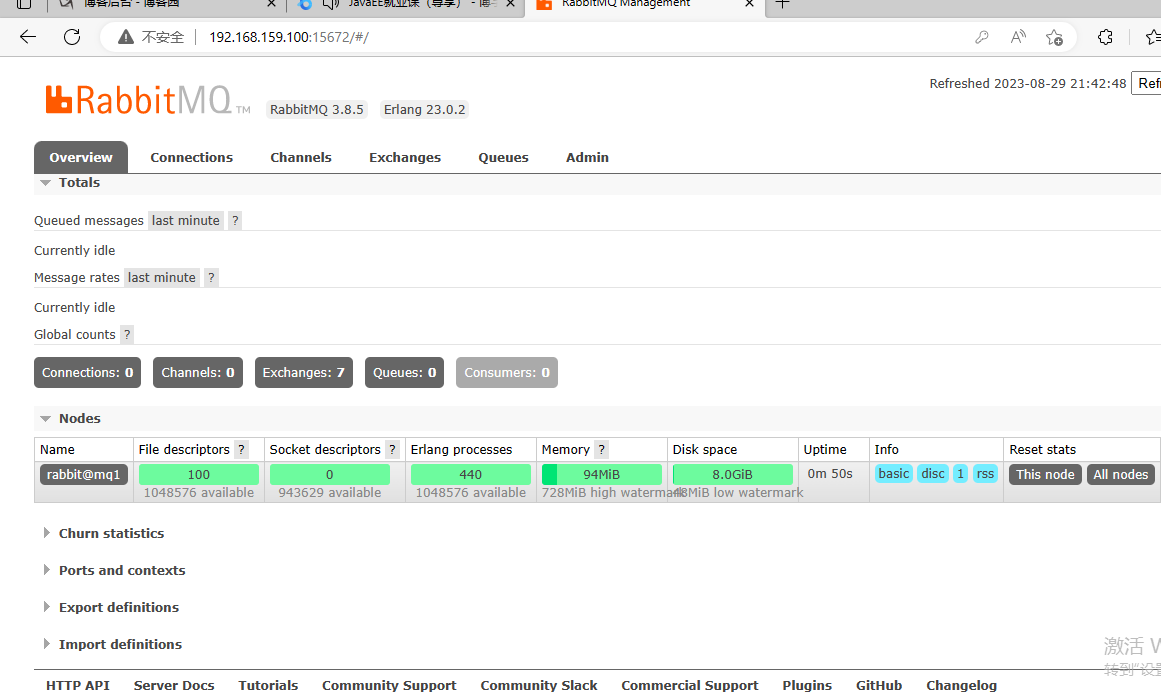Open node rabbit@mq1 details
Viewport: 1161px width, 695px height.
point(84,474)
